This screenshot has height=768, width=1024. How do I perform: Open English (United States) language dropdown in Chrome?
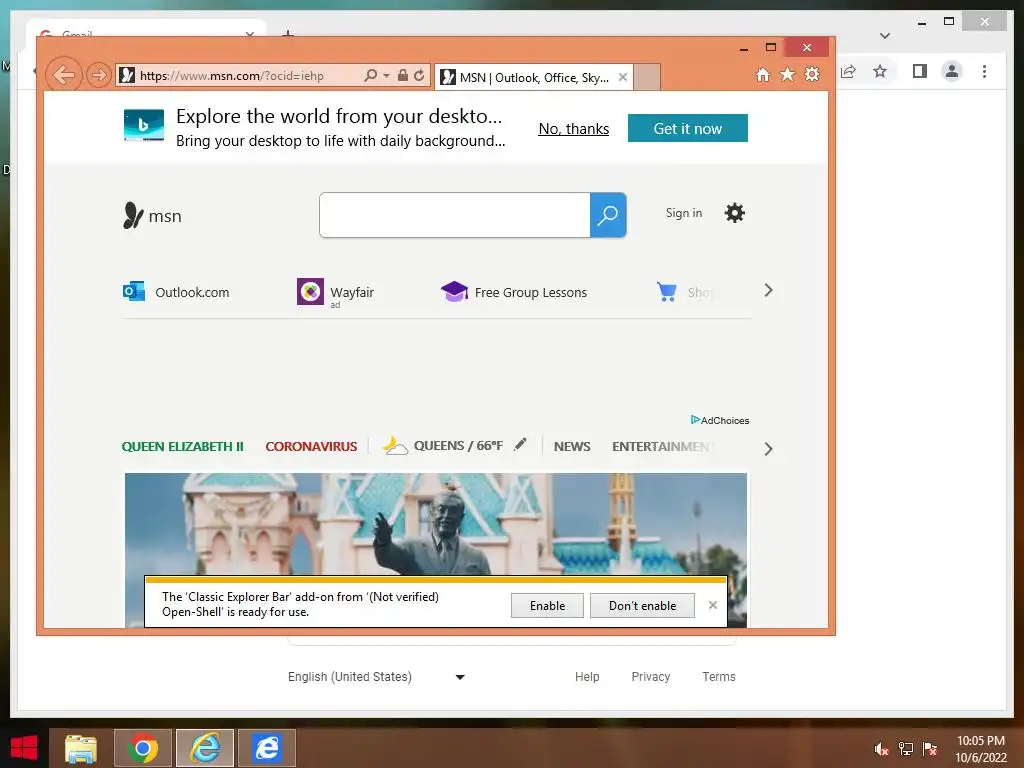tap(377, 677)
